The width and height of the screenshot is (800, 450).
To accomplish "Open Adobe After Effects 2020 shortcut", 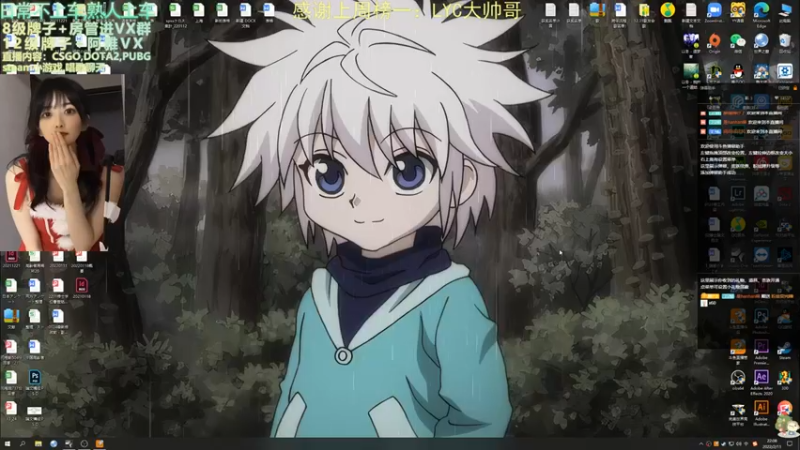I will [x=761, y=378].
